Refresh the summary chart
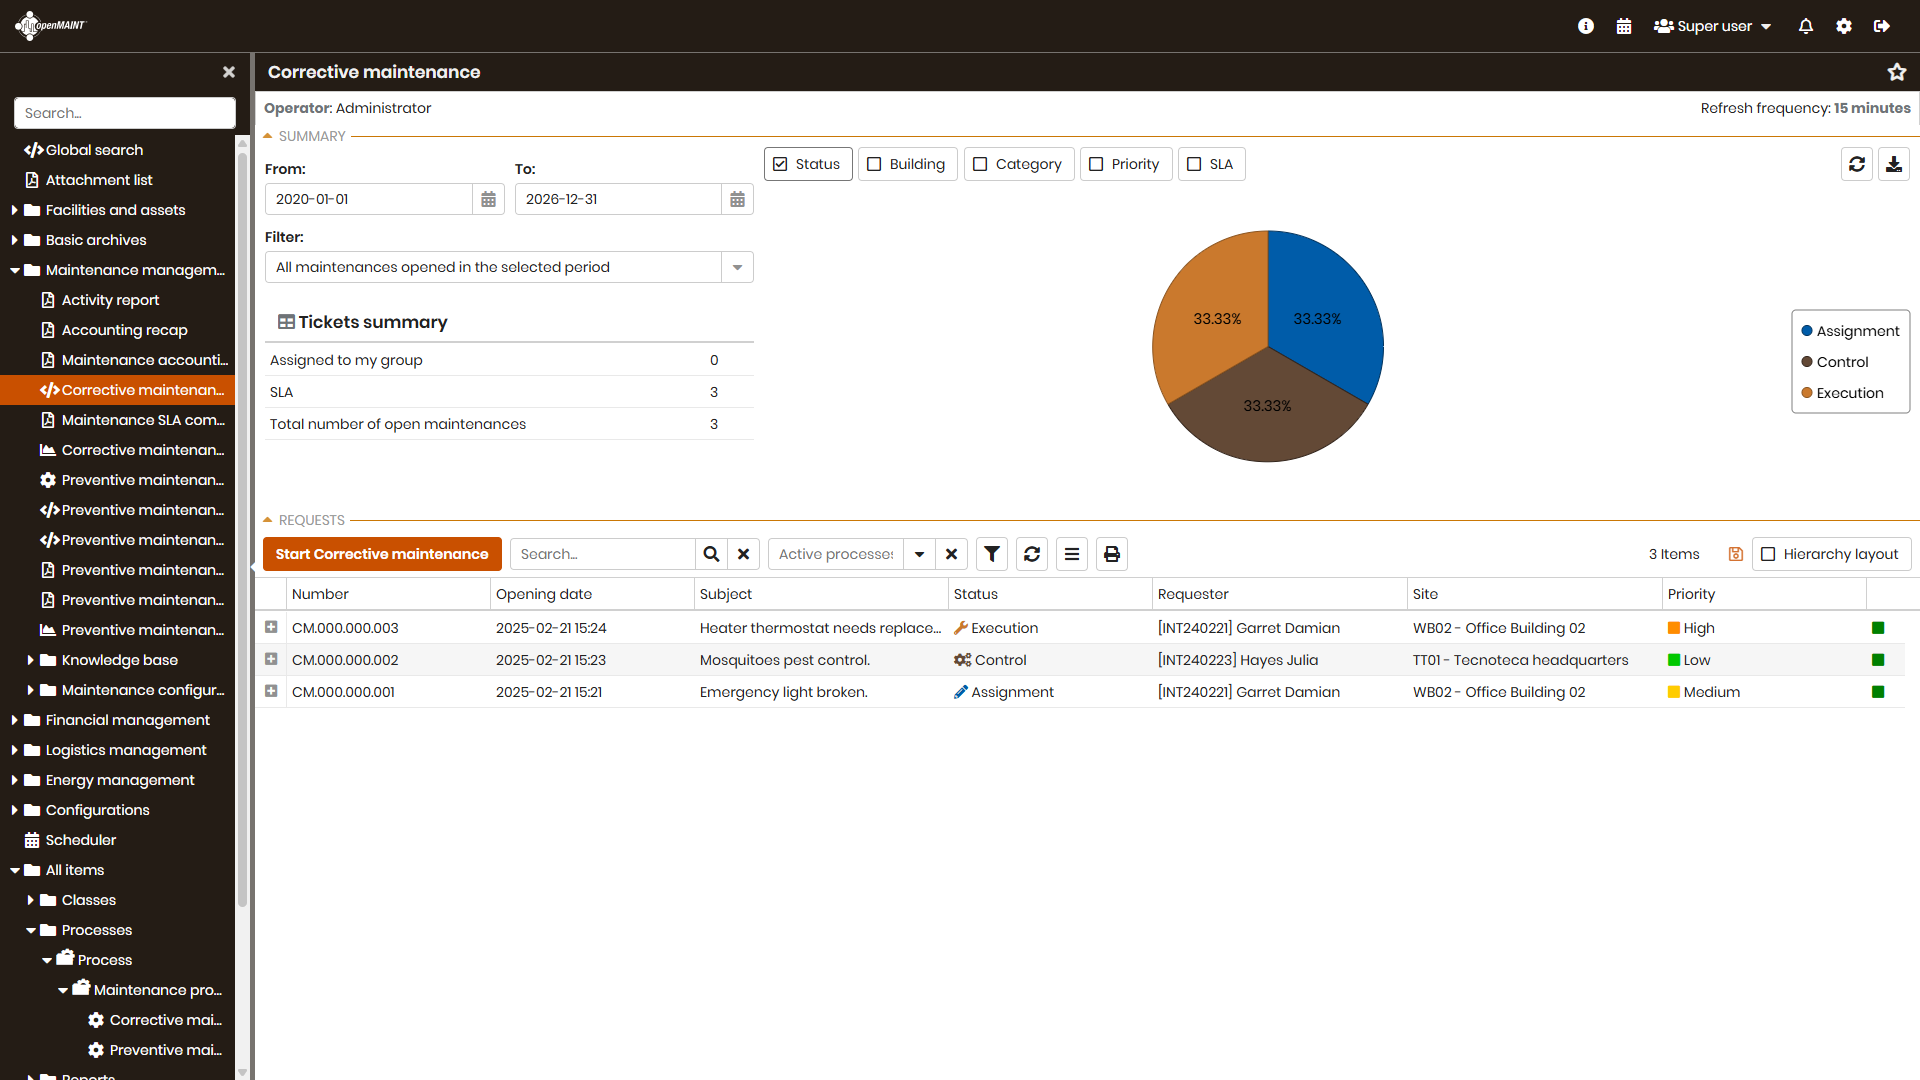The height and width of the screenshot is (1080, 1920). (1857, 164)
